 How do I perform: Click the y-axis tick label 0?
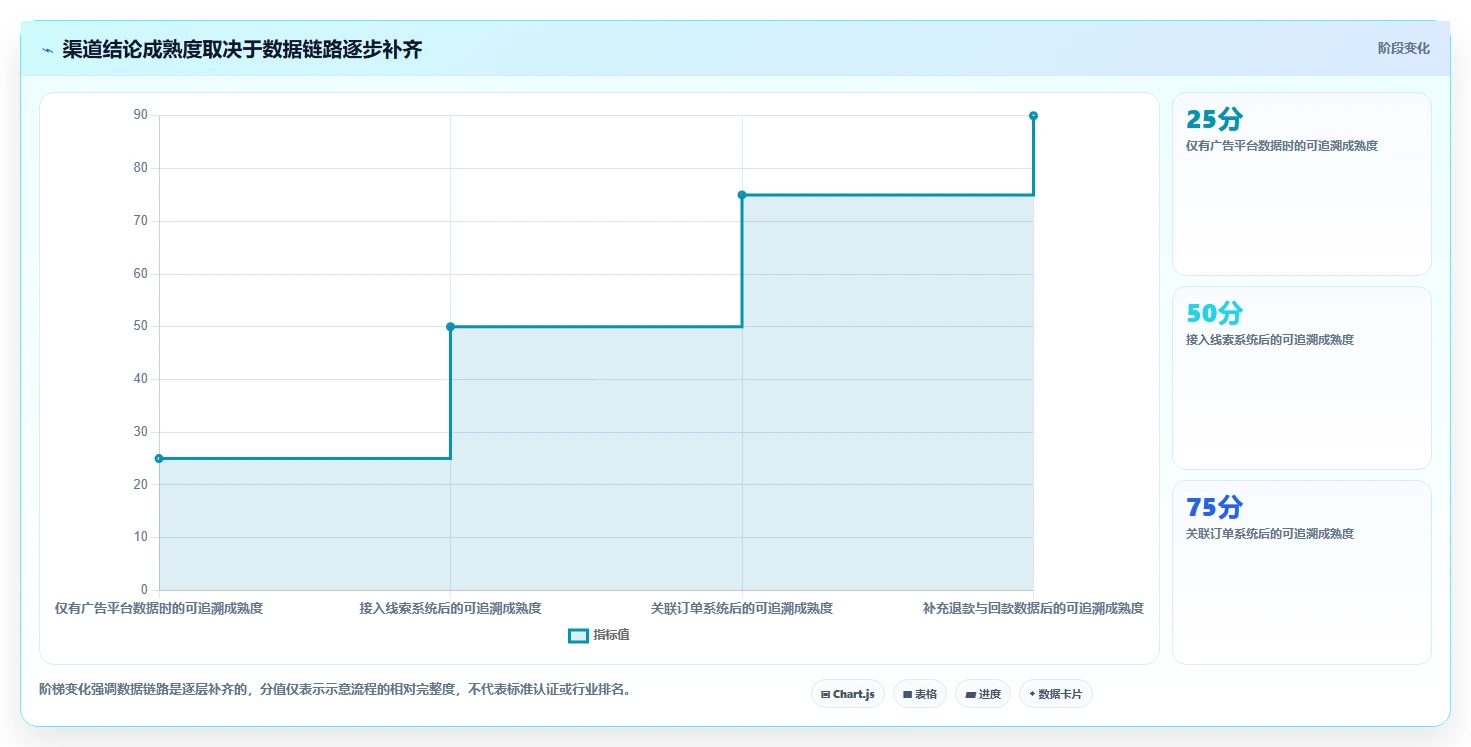pos(145,590)
